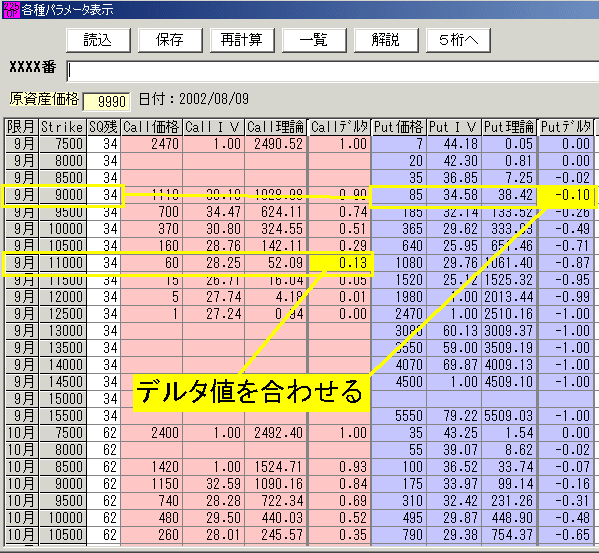599x553 pixels.
Task: Select the highlighted Put delta -0.10
Action: coord(566,195)
